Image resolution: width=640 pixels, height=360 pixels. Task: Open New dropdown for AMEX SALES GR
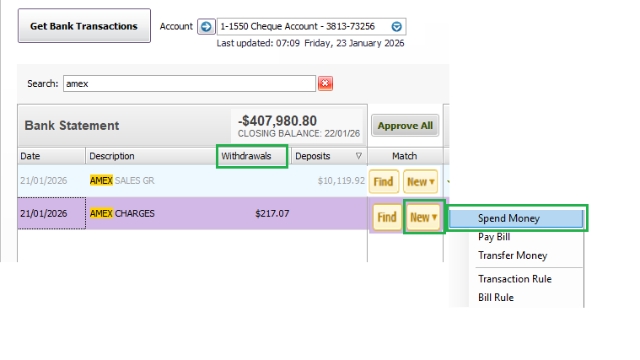[x=420, y=182]
